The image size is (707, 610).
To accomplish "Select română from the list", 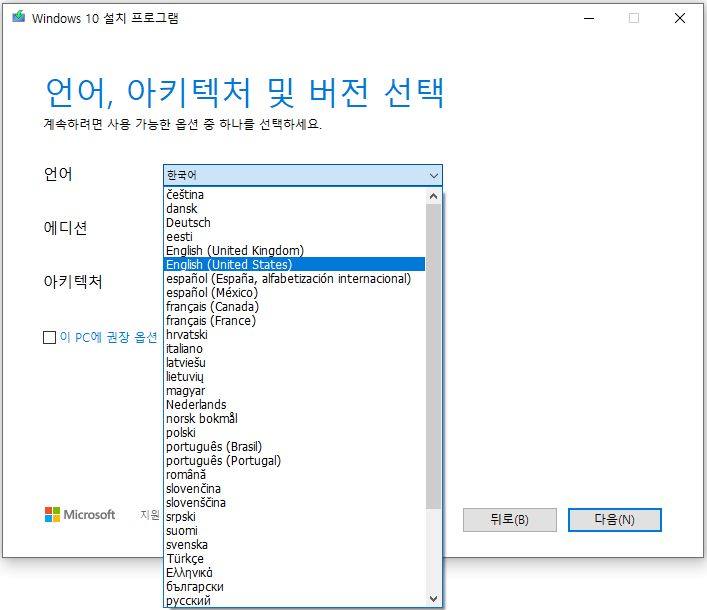I will point(294,474).
